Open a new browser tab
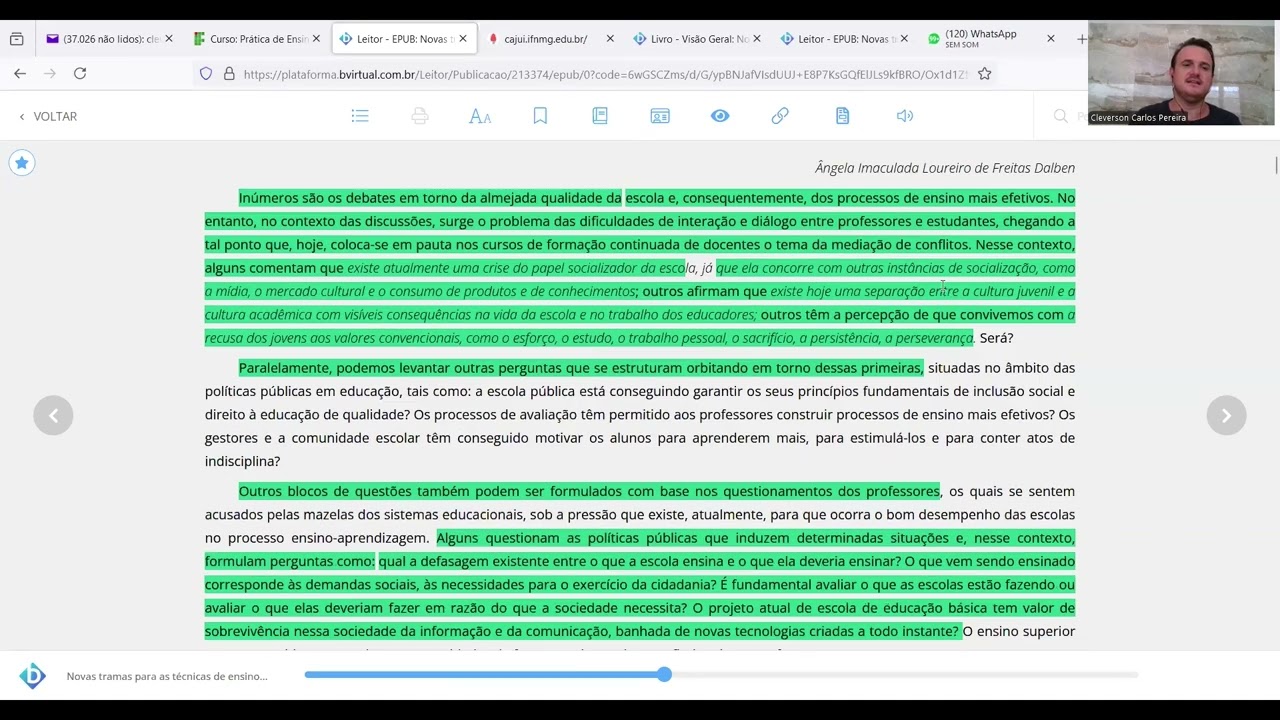This screenshot has height=720, width=1280. 1081,39
